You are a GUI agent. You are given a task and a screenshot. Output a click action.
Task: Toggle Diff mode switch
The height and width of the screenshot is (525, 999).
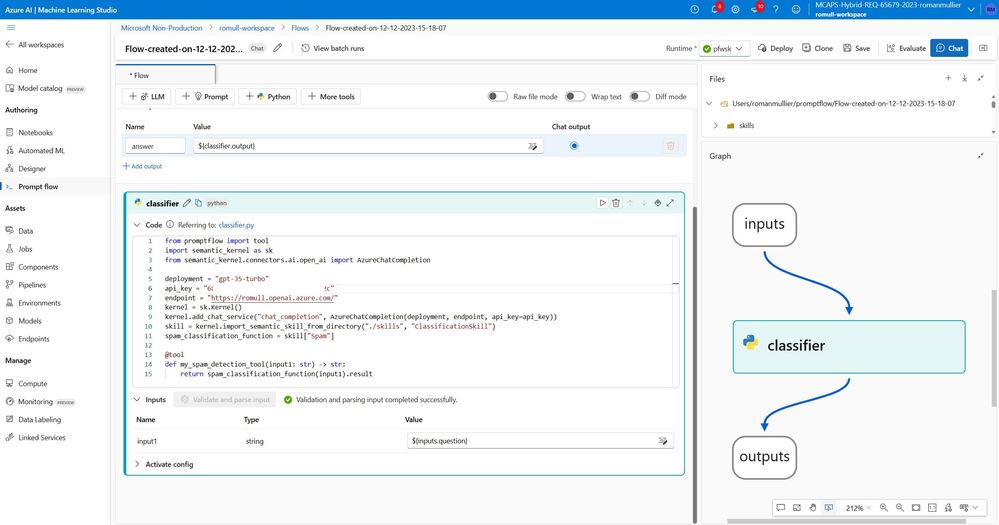pyautogui.click(x=640, y=96)
